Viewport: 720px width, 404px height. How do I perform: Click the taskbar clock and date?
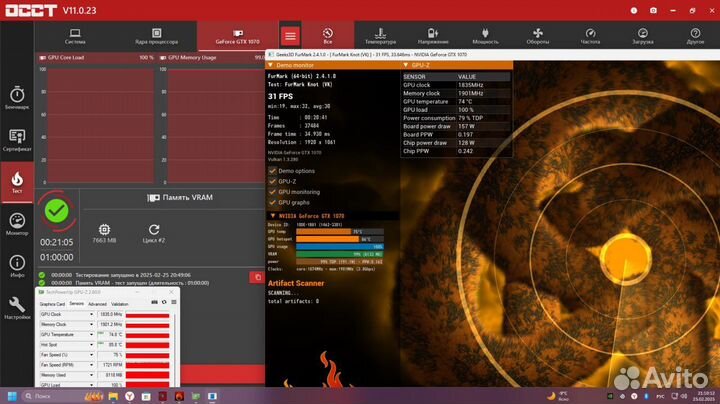pos(703,396)
